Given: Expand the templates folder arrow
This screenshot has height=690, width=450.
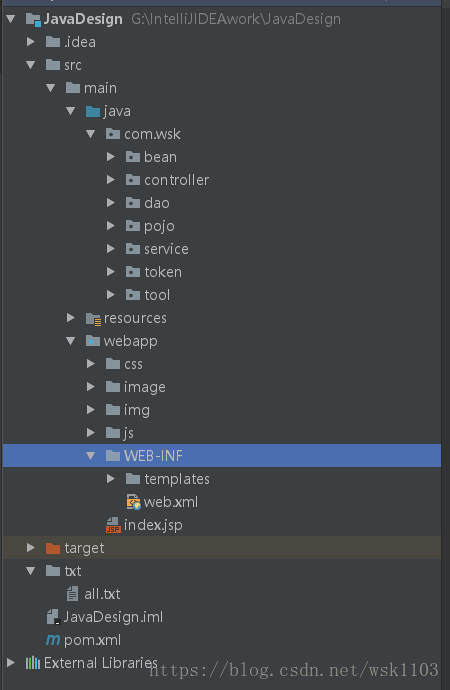Looking at the screenshot, I should (111, 479).
